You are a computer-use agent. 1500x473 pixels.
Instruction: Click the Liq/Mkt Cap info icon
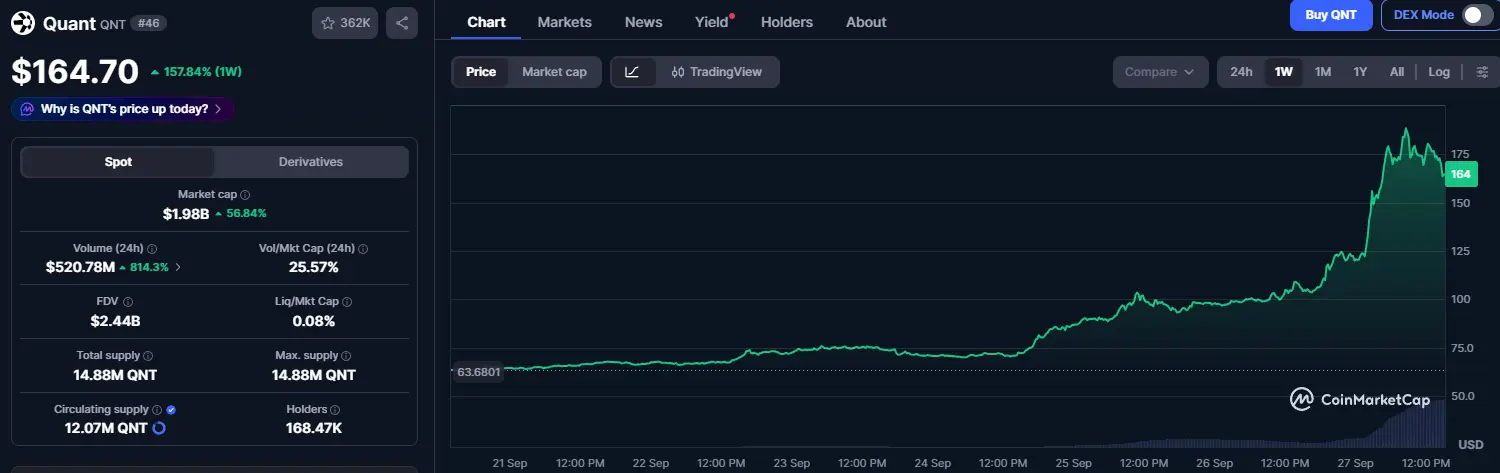(x=347, y=301)
